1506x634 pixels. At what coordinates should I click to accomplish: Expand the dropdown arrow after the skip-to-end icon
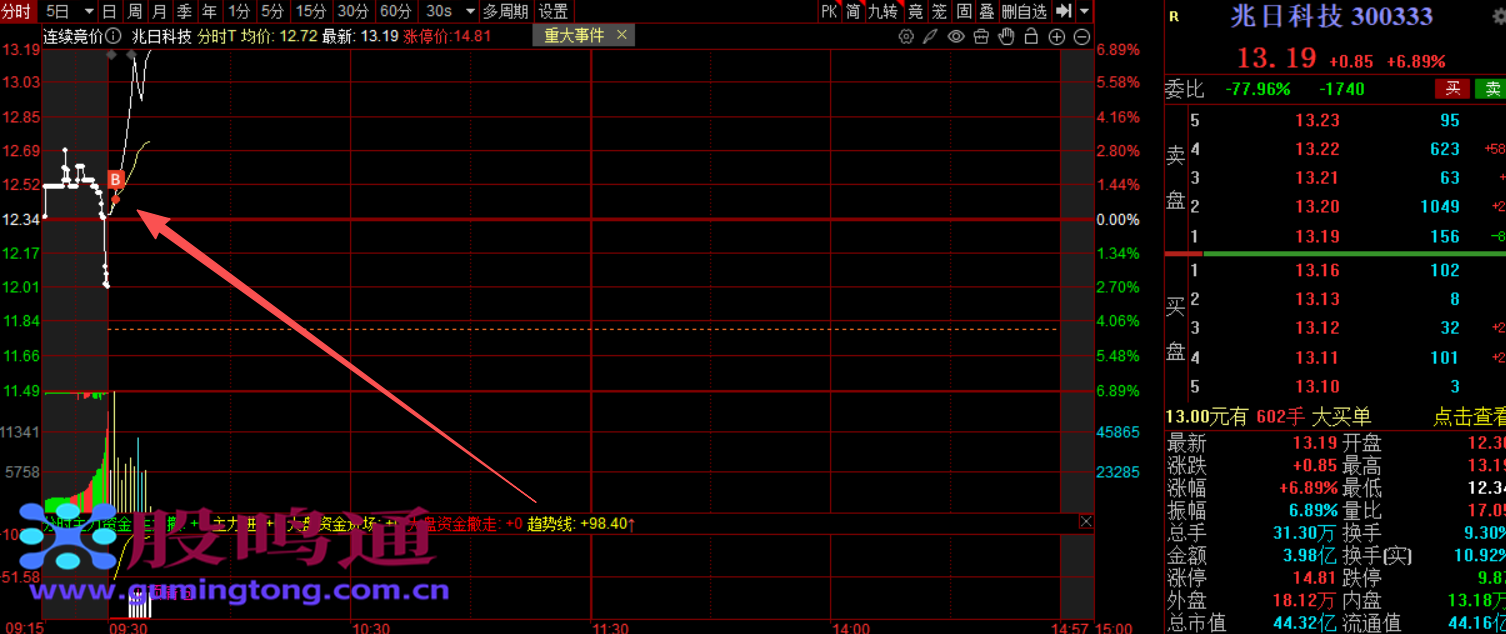pos(1085,12)
